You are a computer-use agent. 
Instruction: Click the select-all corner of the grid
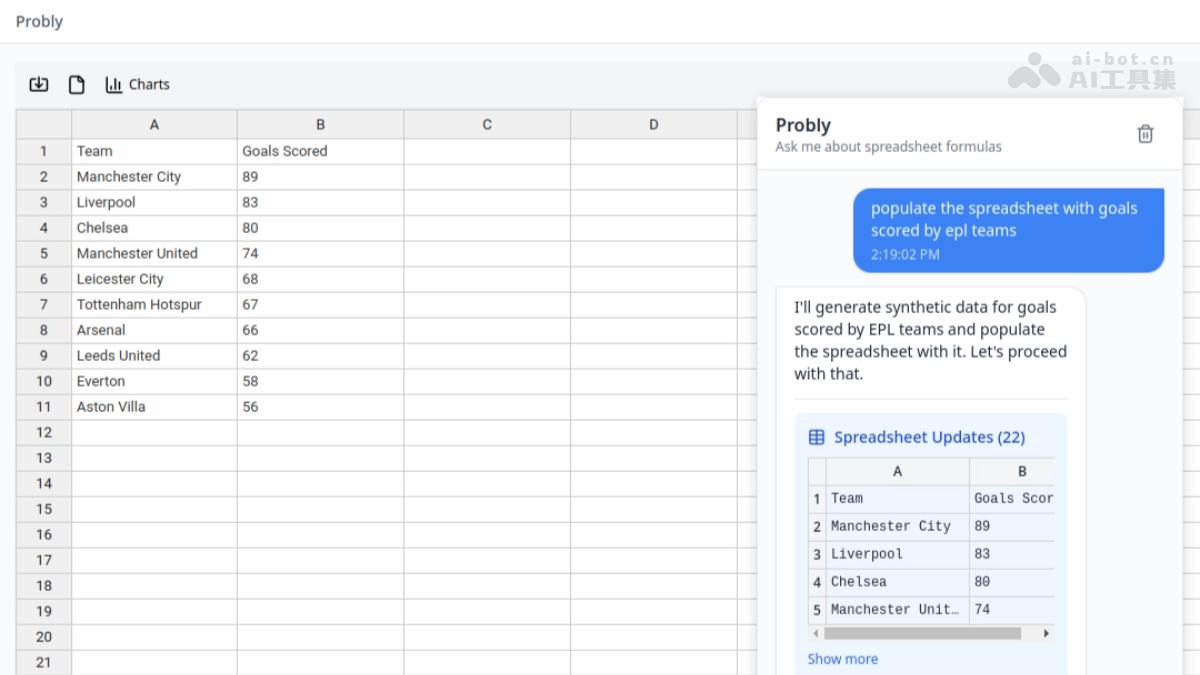click(44, 125)
